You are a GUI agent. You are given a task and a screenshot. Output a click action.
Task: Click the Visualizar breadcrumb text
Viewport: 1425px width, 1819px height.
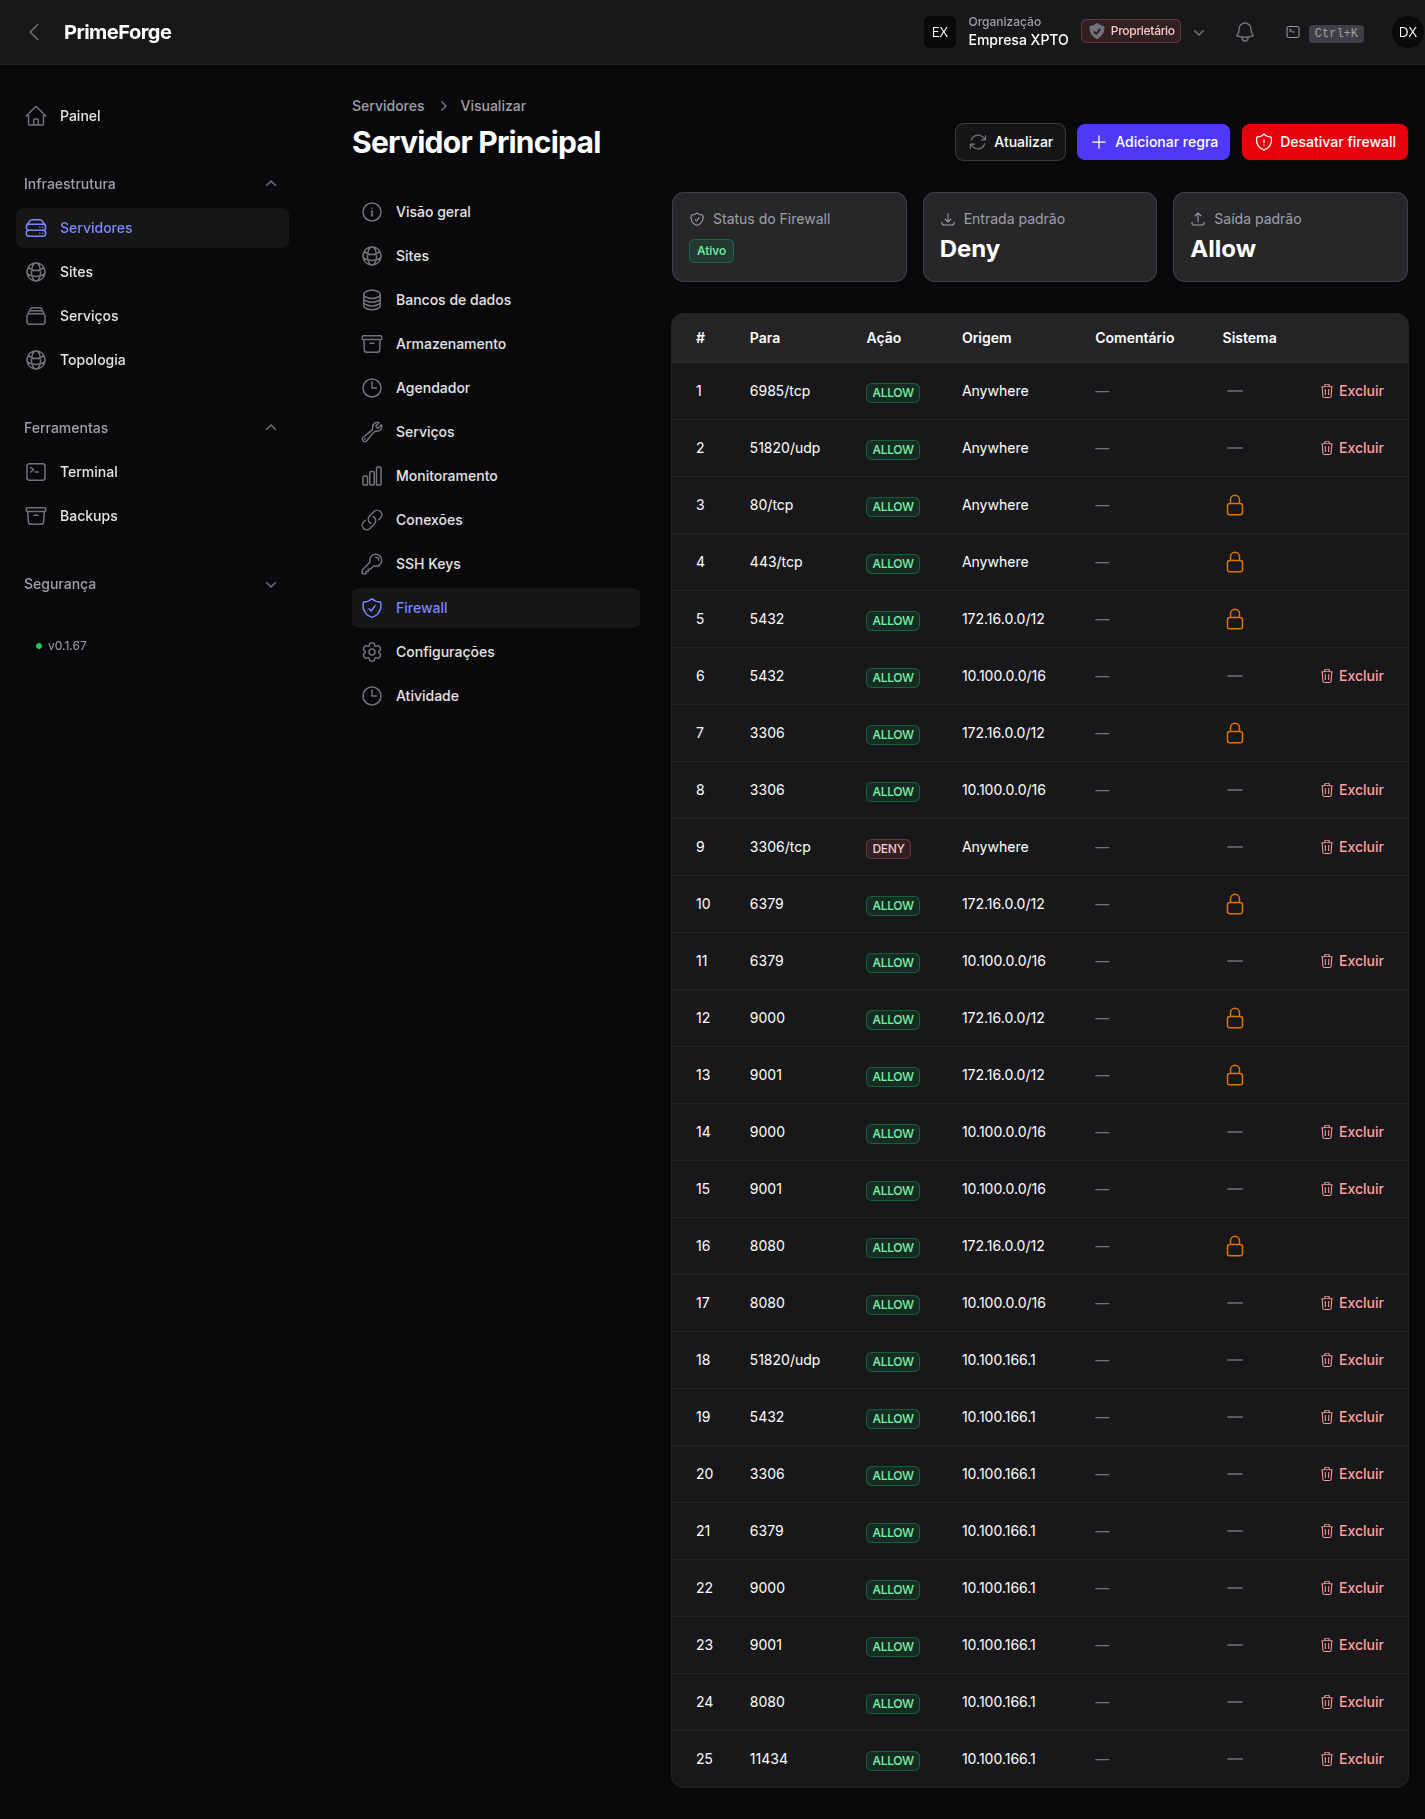493,106
